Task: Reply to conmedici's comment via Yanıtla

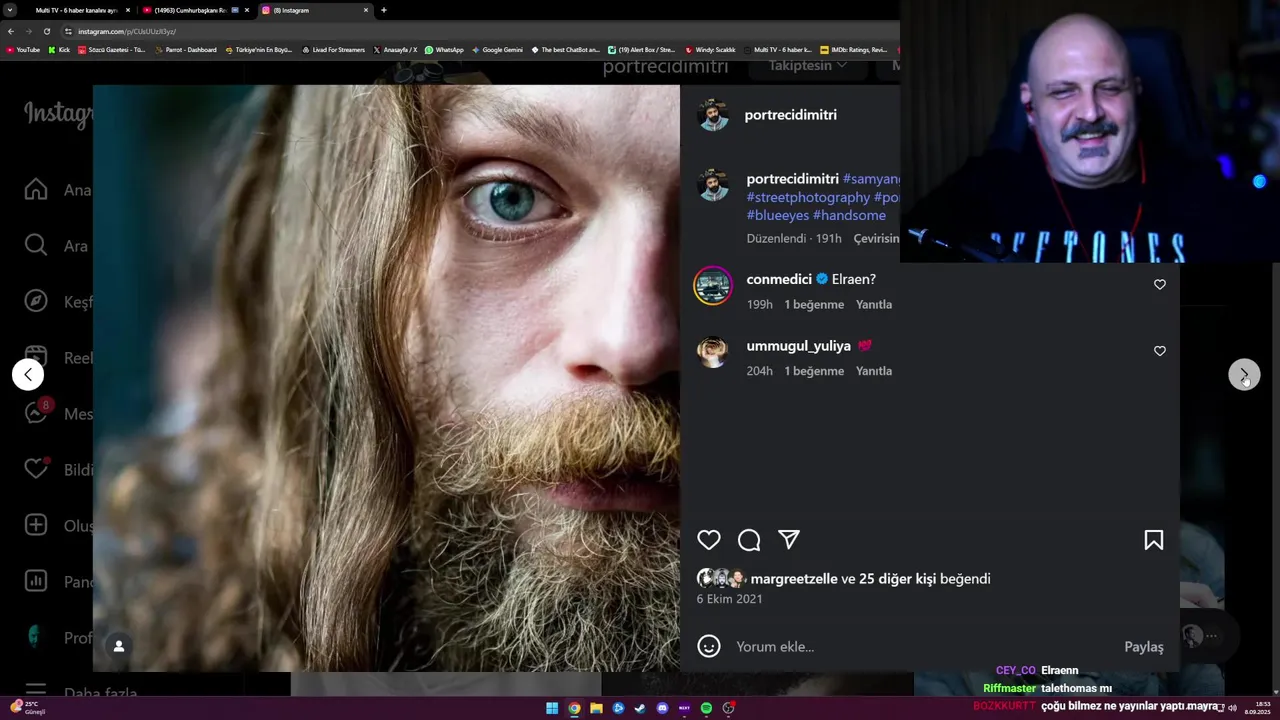Action: pos(874,304)
